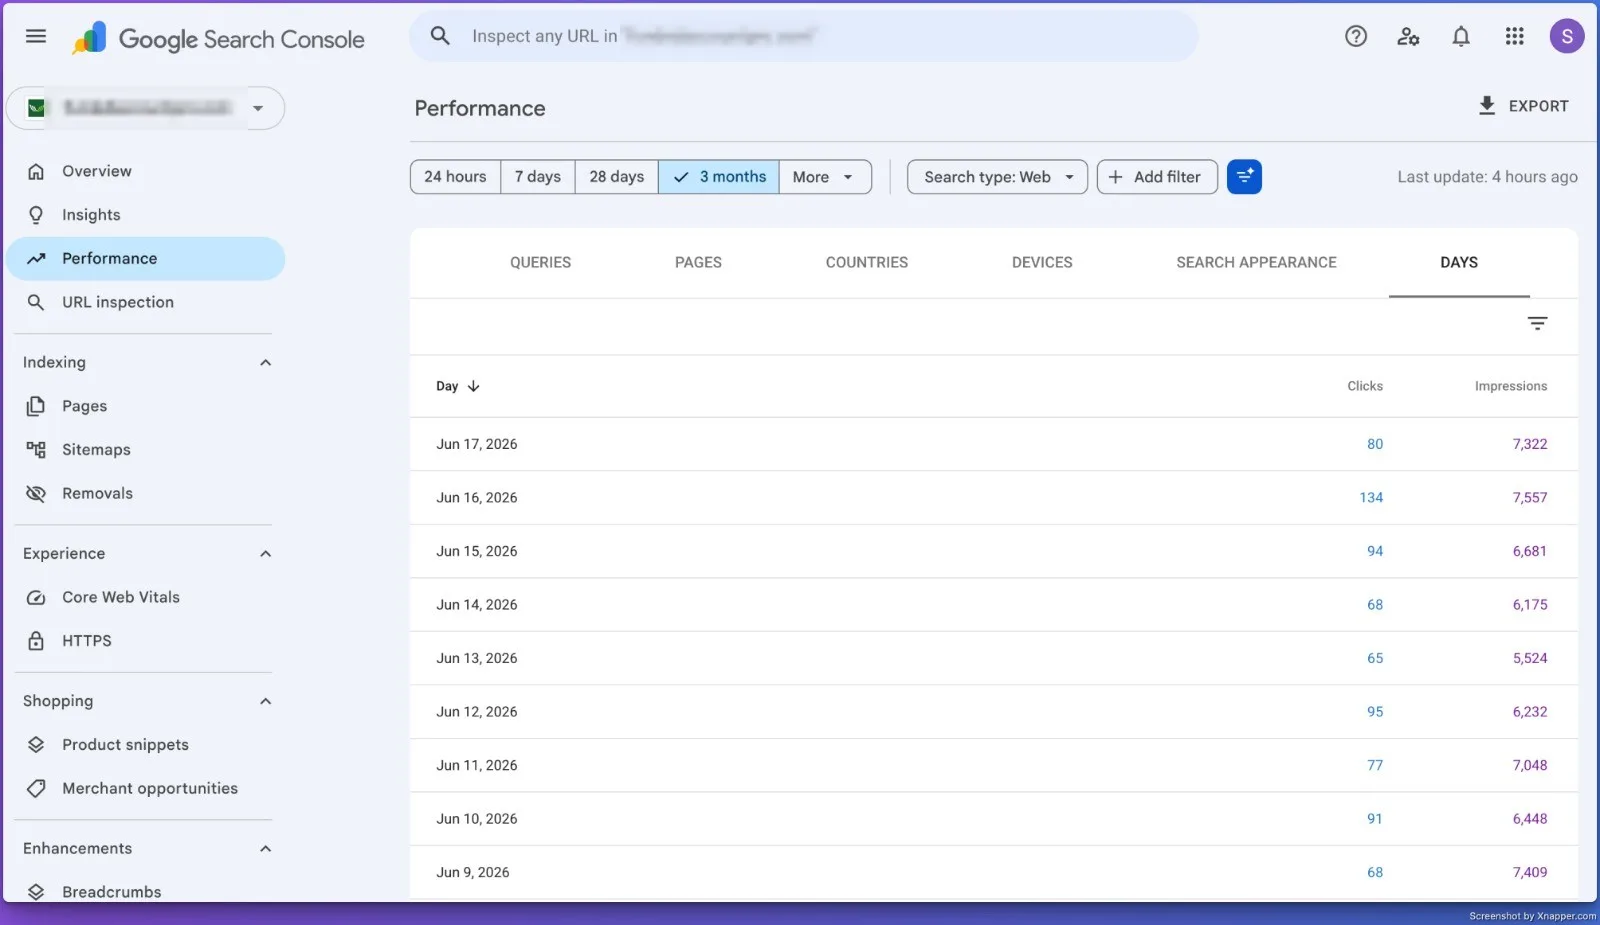This screenshot has width=1600, height=925.
Task: Click the Merchant opportunities tag icon
Action: [36, 789]
